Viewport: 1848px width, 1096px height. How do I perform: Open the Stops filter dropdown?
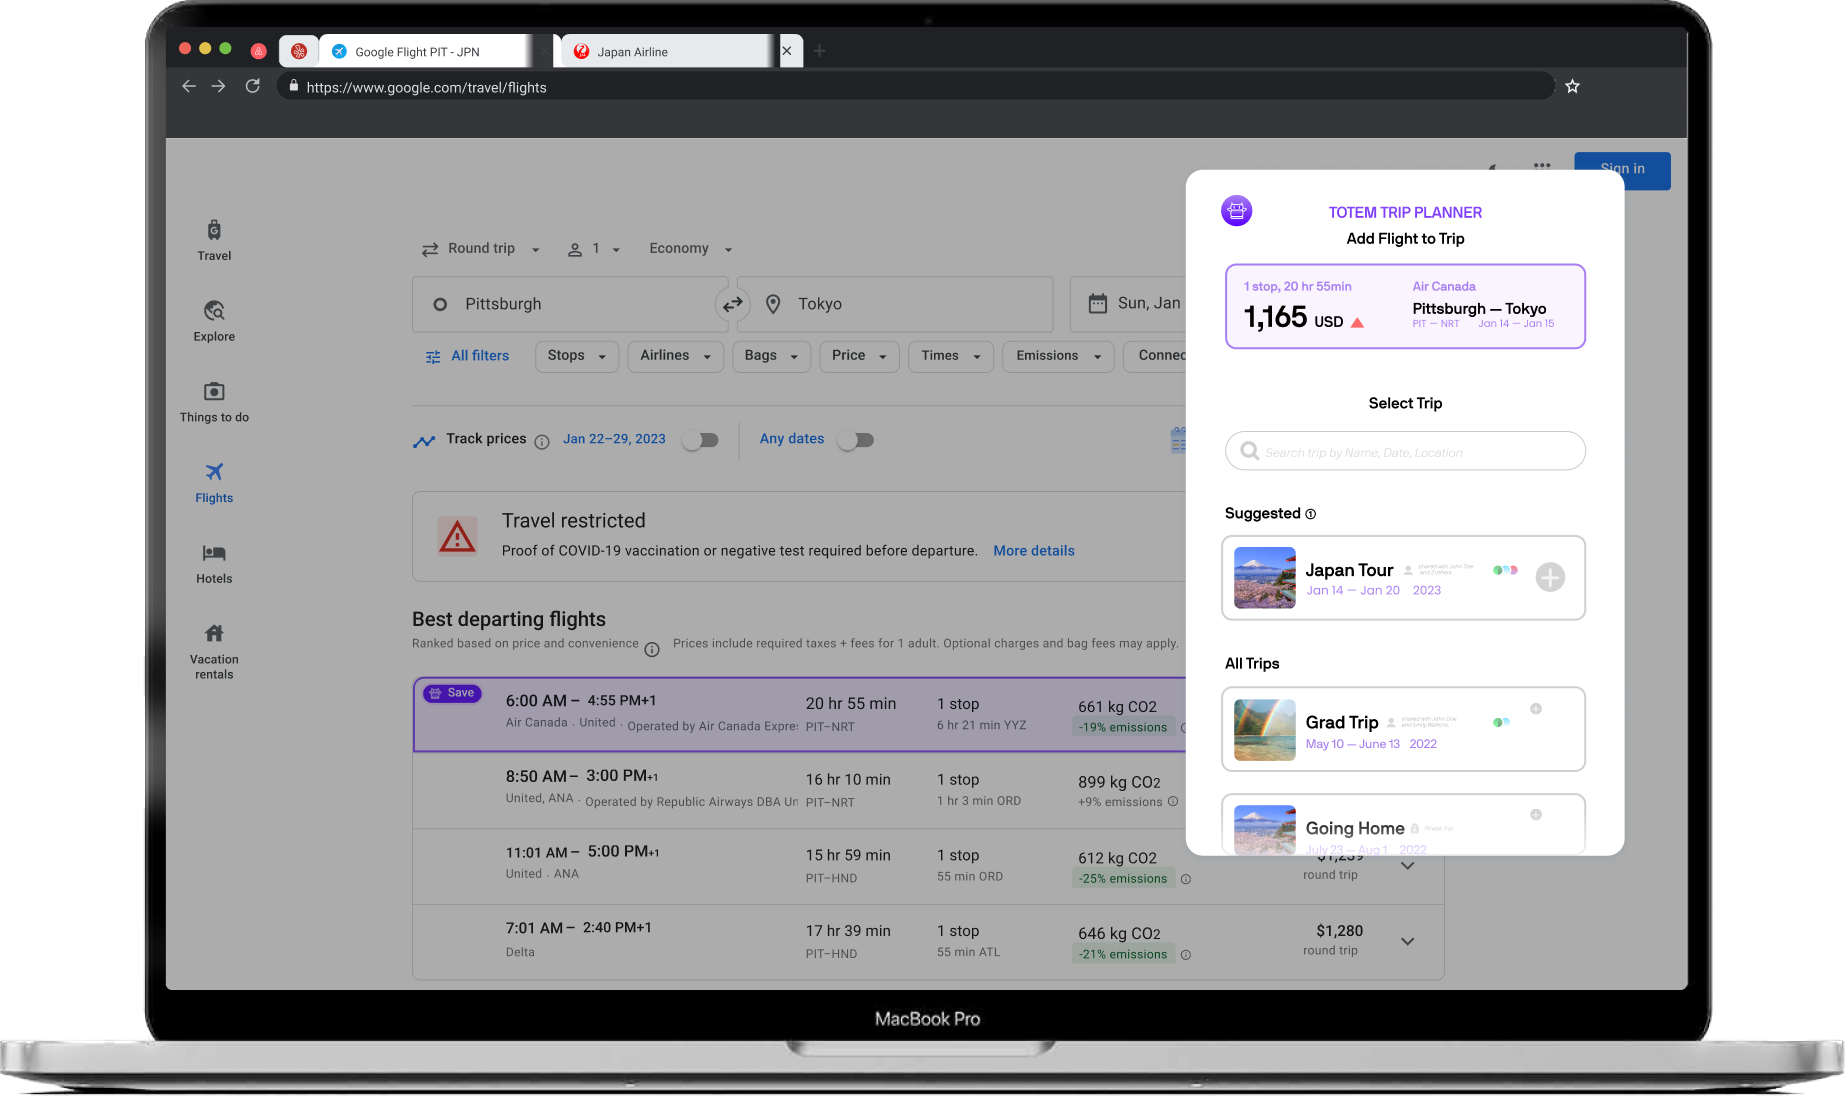coord(577,356)
